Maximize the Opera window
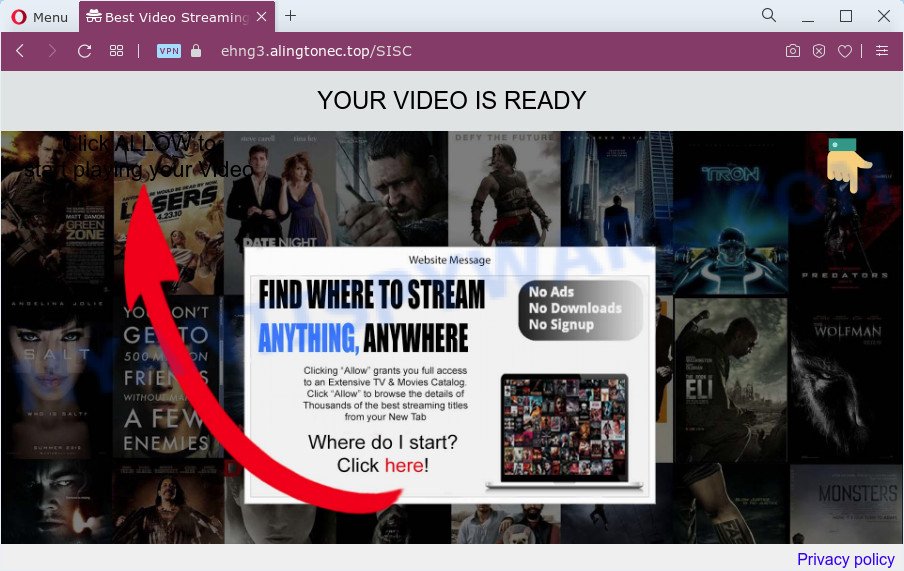This screenshot has height=571, width=904. point(846,16)
